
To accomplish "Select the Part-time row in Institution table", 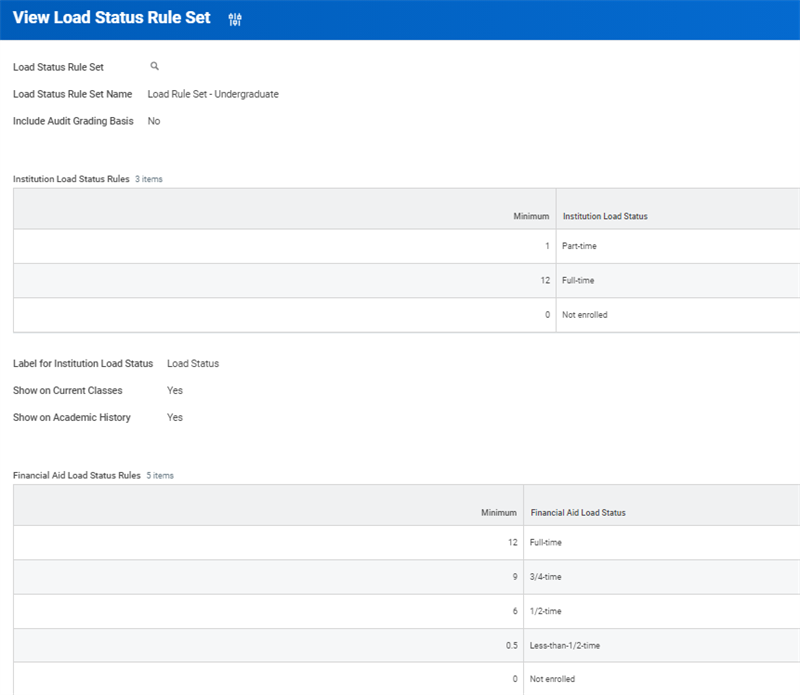I will (407, 246).
